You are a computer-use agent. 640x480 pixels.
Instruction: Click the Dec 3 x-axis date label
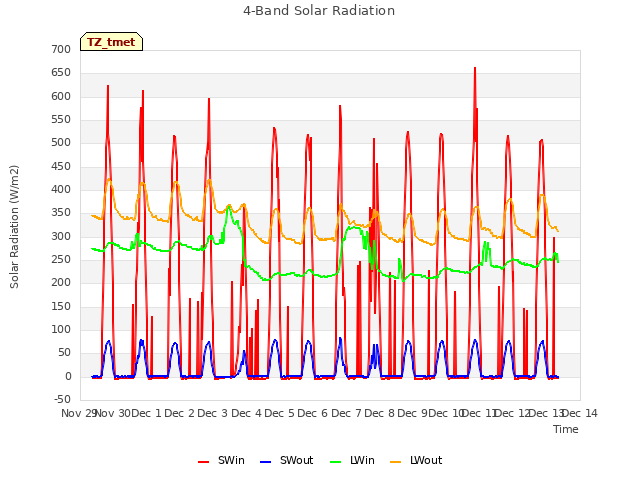[213, 413]
